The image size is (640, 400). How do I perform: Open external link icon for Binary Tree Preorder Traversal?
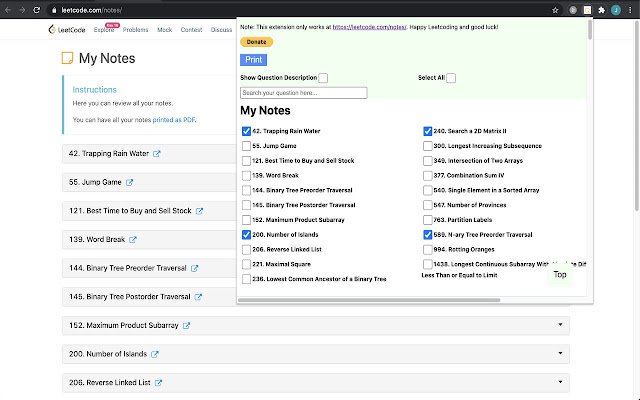click(194, 268)
